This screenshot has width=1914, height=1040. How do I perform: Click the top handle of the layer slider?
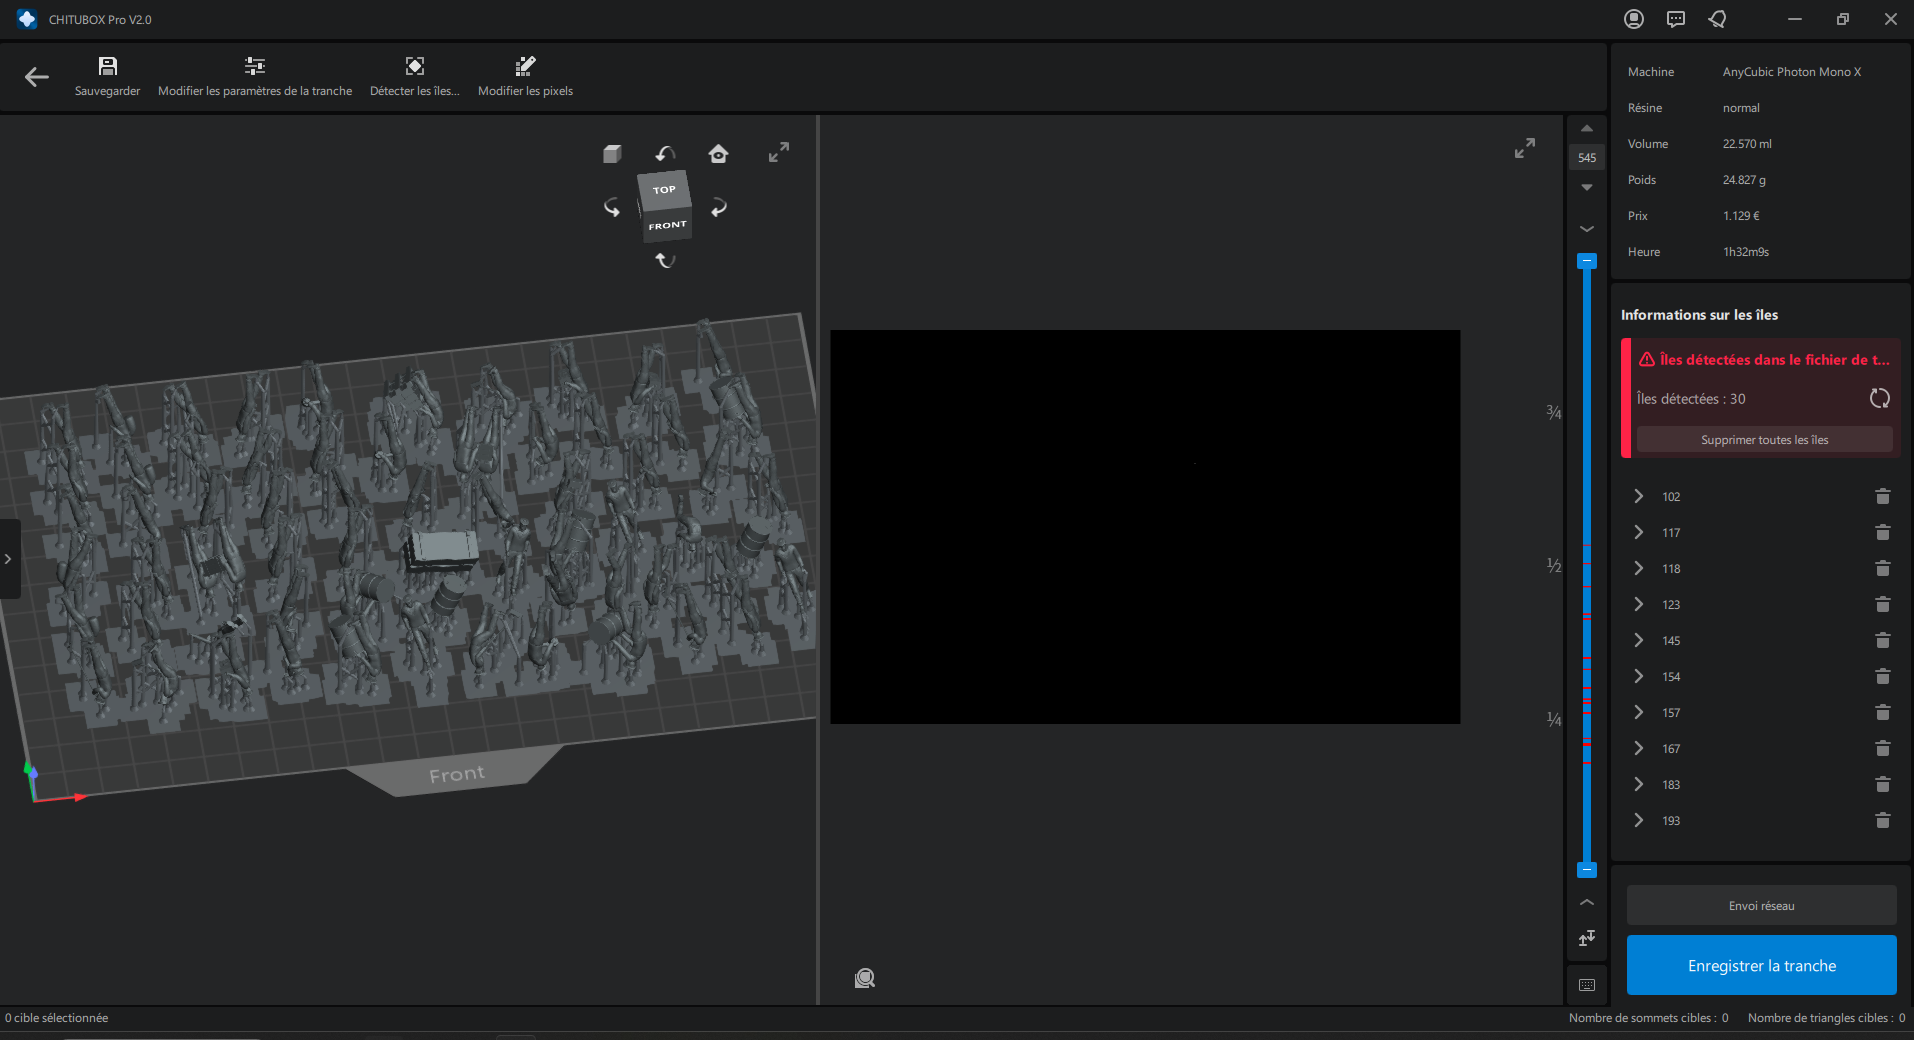(1587, 261)
